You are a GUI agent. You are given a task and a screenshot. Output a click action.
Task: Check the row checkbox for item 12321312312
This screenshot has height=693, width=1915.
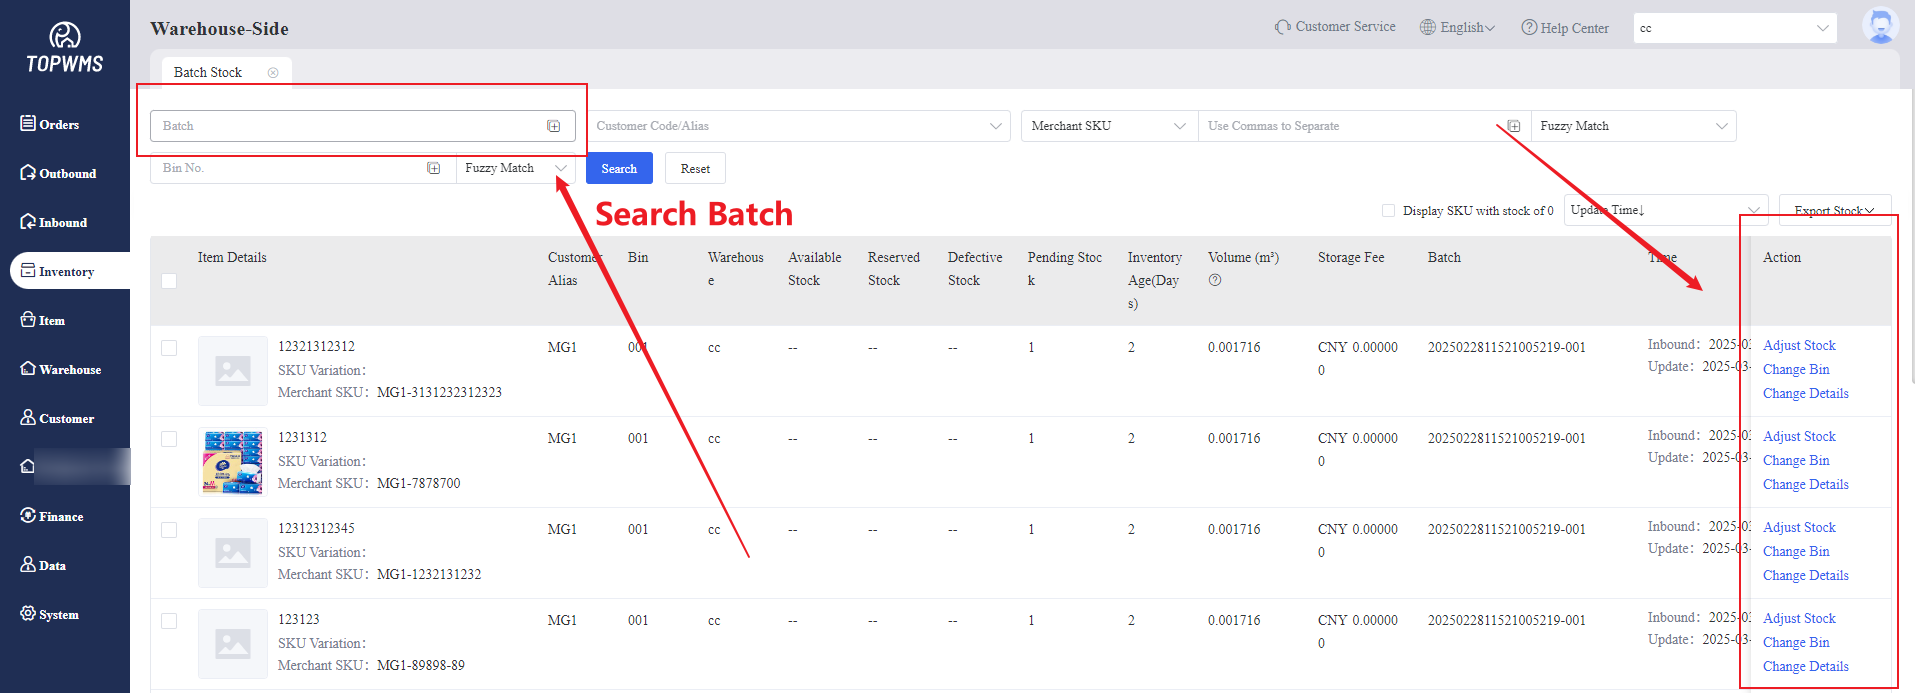coord(169,348)
